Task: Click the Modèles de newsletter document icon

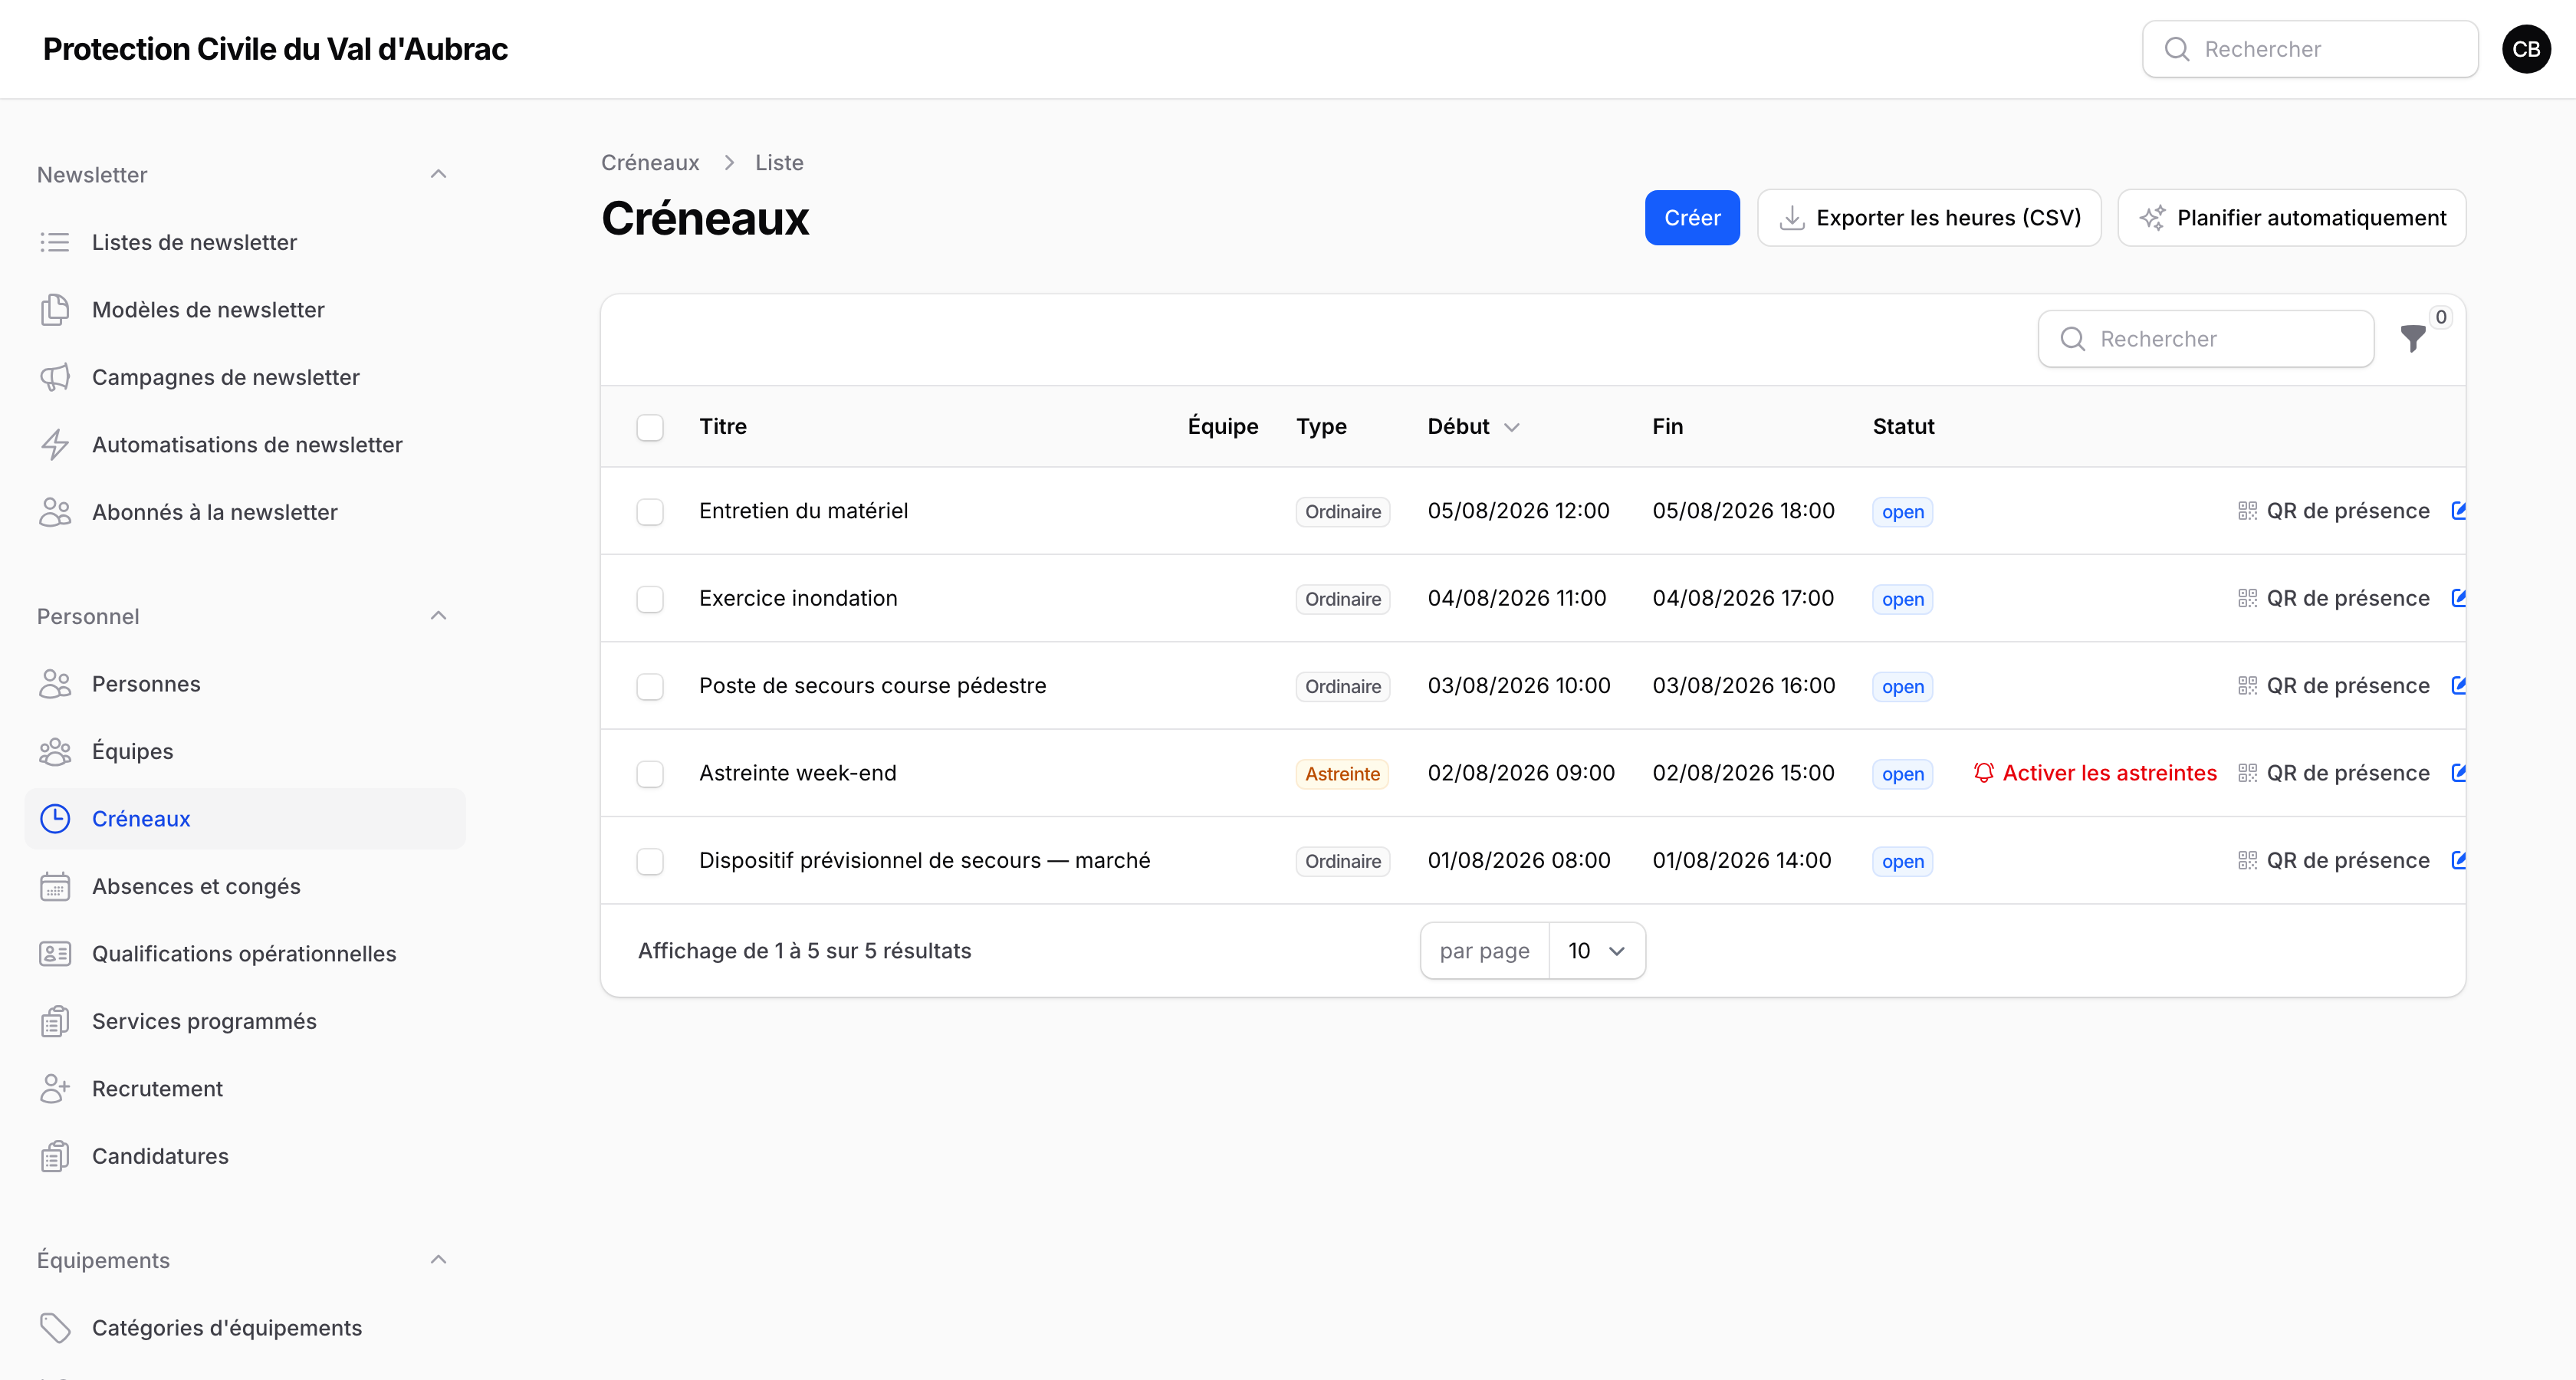Action: 55,310
